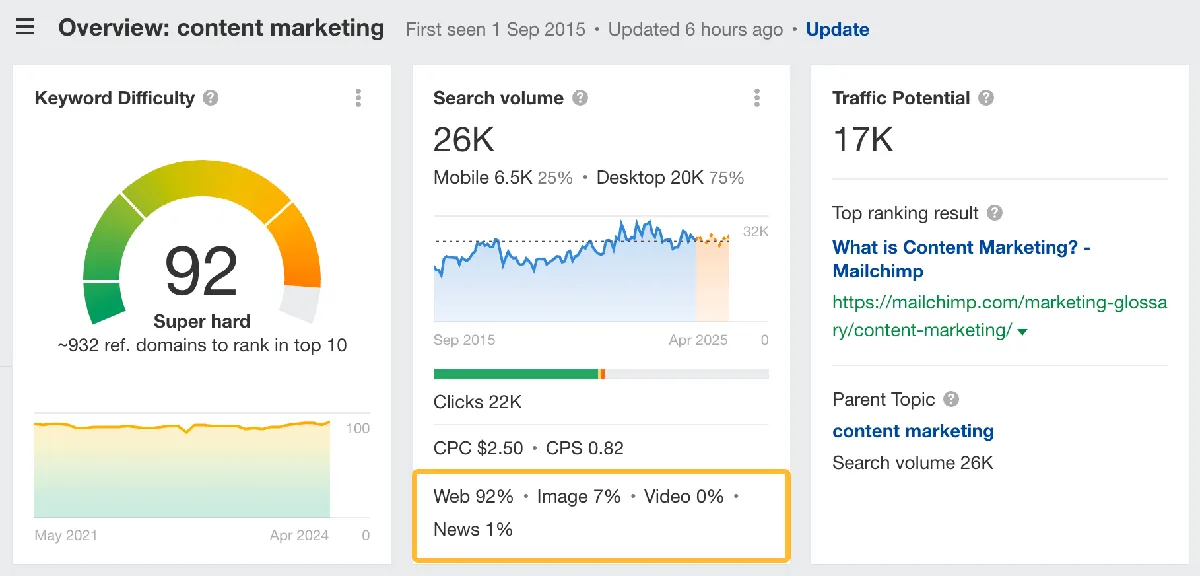Click the 'News 1%' search type share
Image resolution: width=1200 pixels, height=576 pixels.
pos(473,529)
